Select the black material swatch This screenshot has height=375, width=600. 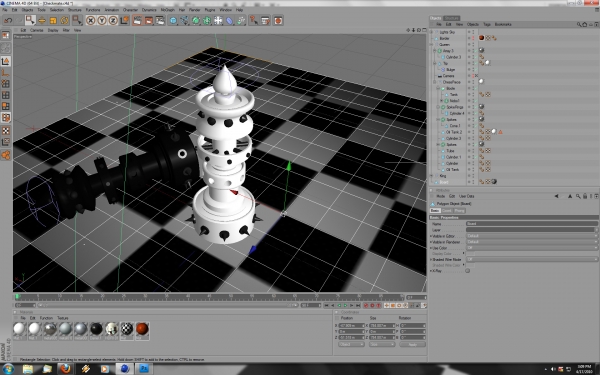(x=96, y=328)
